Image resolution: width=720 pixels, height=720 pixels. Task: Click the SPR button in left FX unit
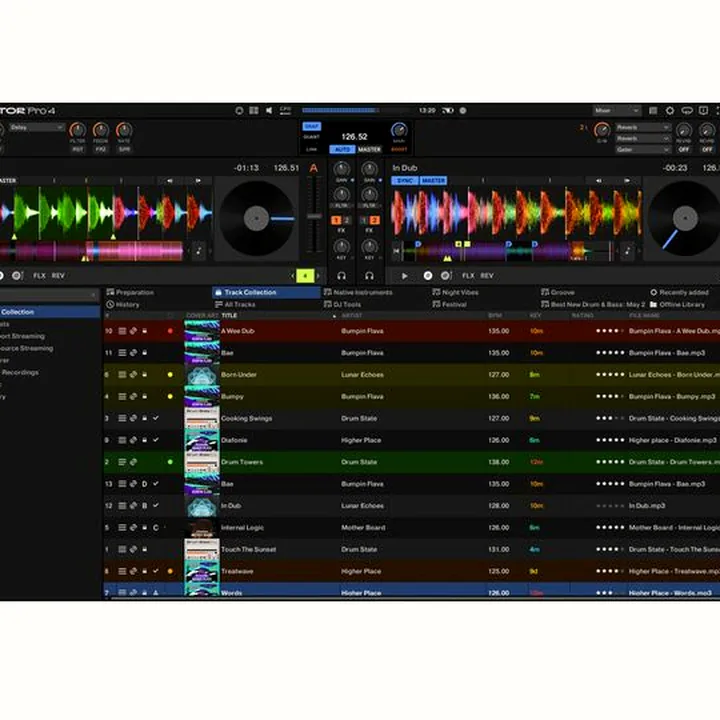click(124, 149)
